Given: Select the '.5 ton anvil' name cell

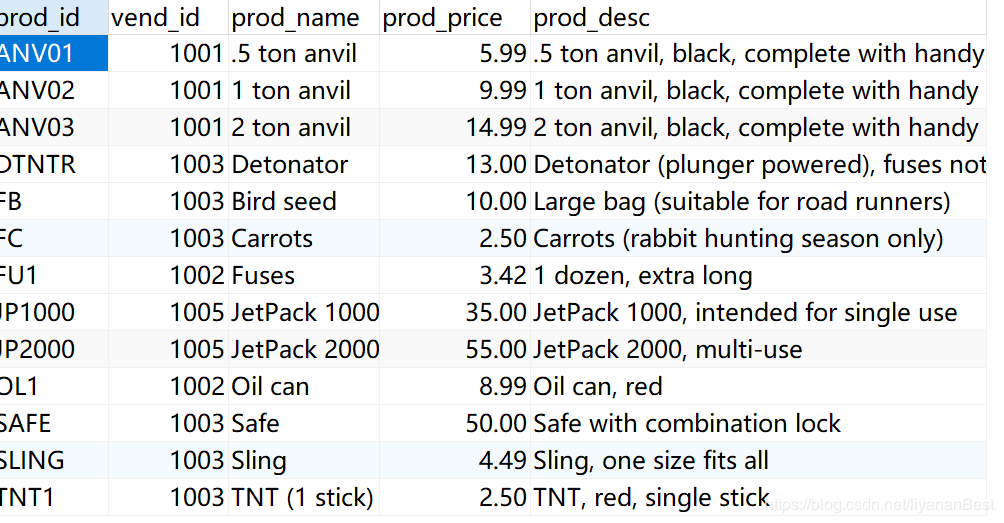Looking at the screenshot, I should click(x=294, y=53).
